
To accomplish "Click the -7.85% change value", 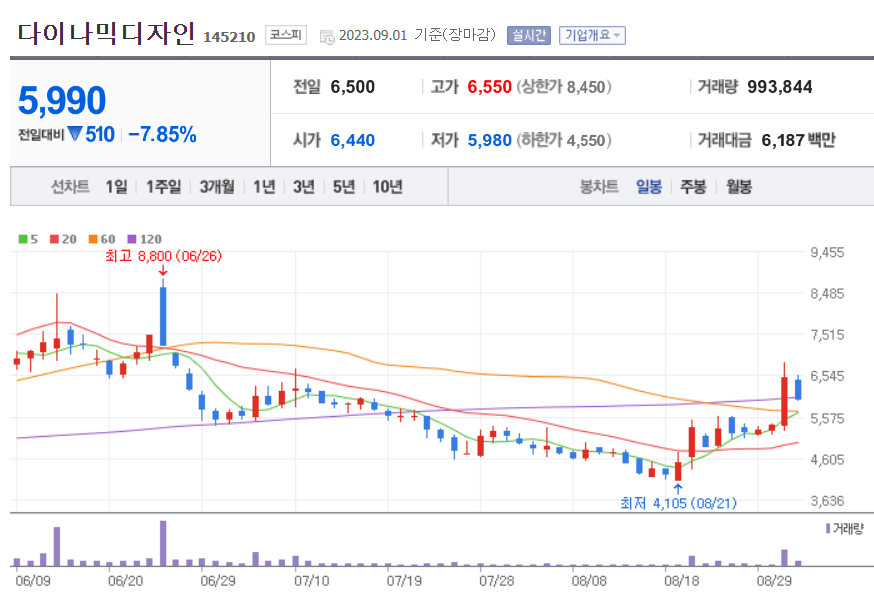I will pyautogui.click(x=162, y=134).
